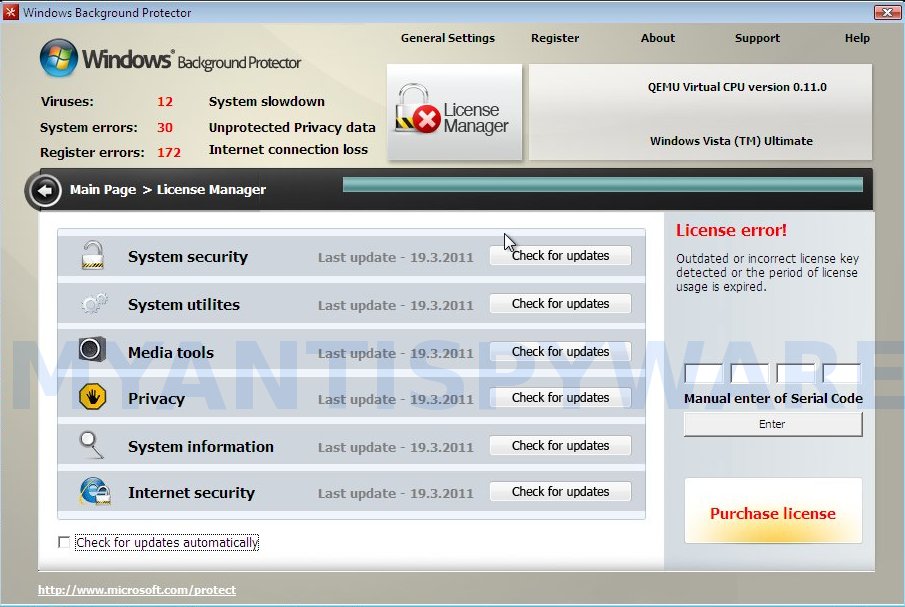Click Internet connection loss text
905x607 pixels.
tap(288, 150)
